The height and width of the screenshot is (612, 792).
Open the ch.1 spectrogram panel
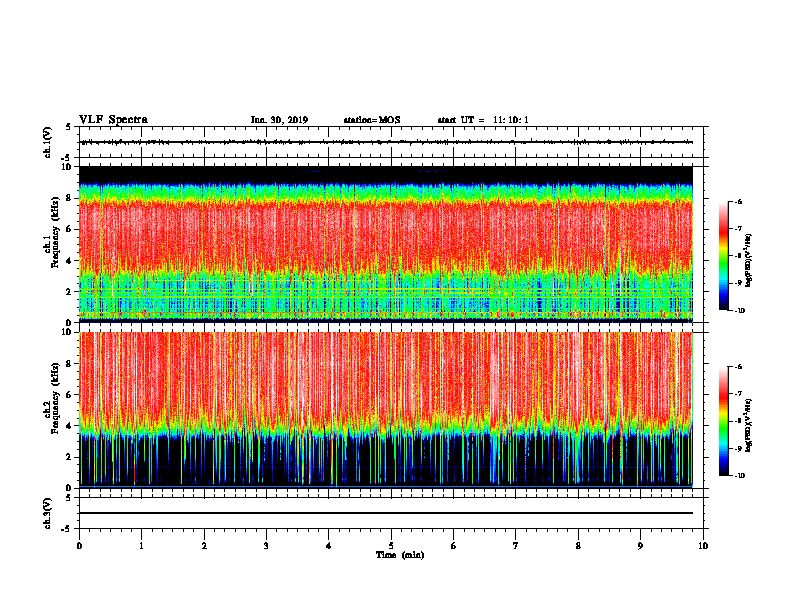tap(386, 244)
